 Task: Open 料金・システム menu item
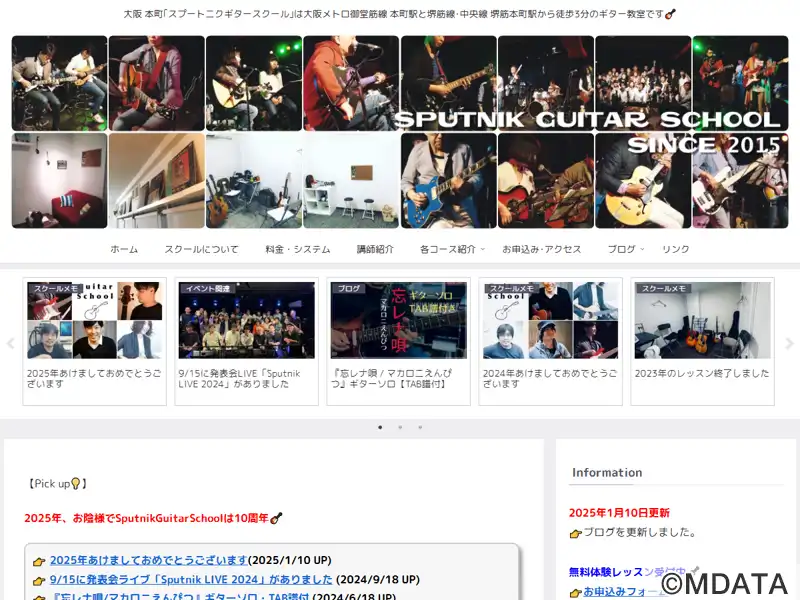click(298, 249)
